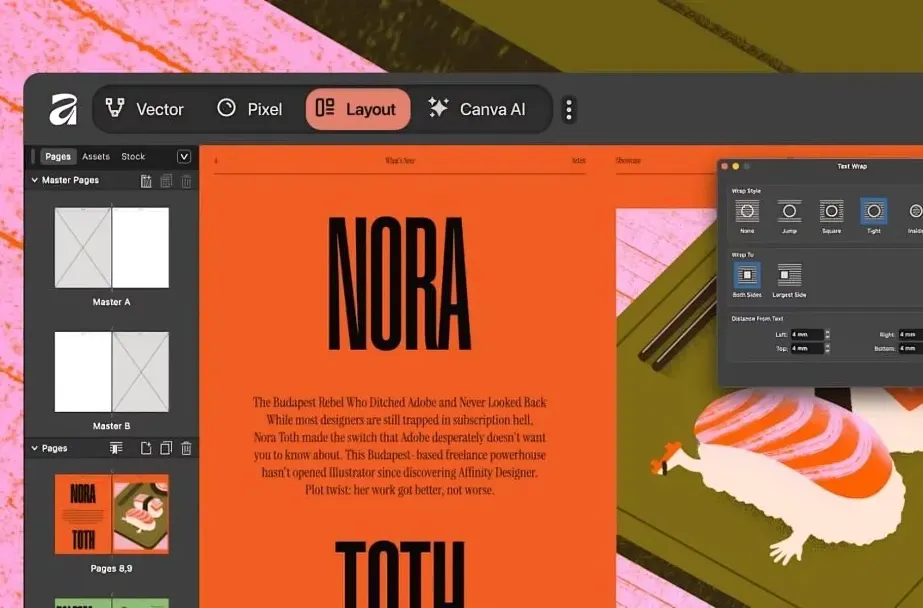Click the Left distance input field
This screenshot has width=923, height=608.
(x=806, y=334)
